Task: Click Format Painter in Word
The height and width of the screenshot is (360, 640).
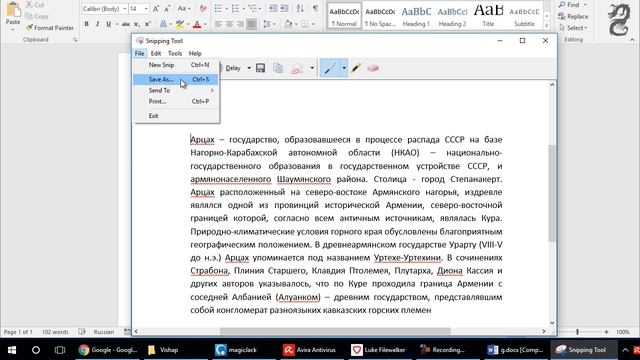Action: click(x=49, y=28)
